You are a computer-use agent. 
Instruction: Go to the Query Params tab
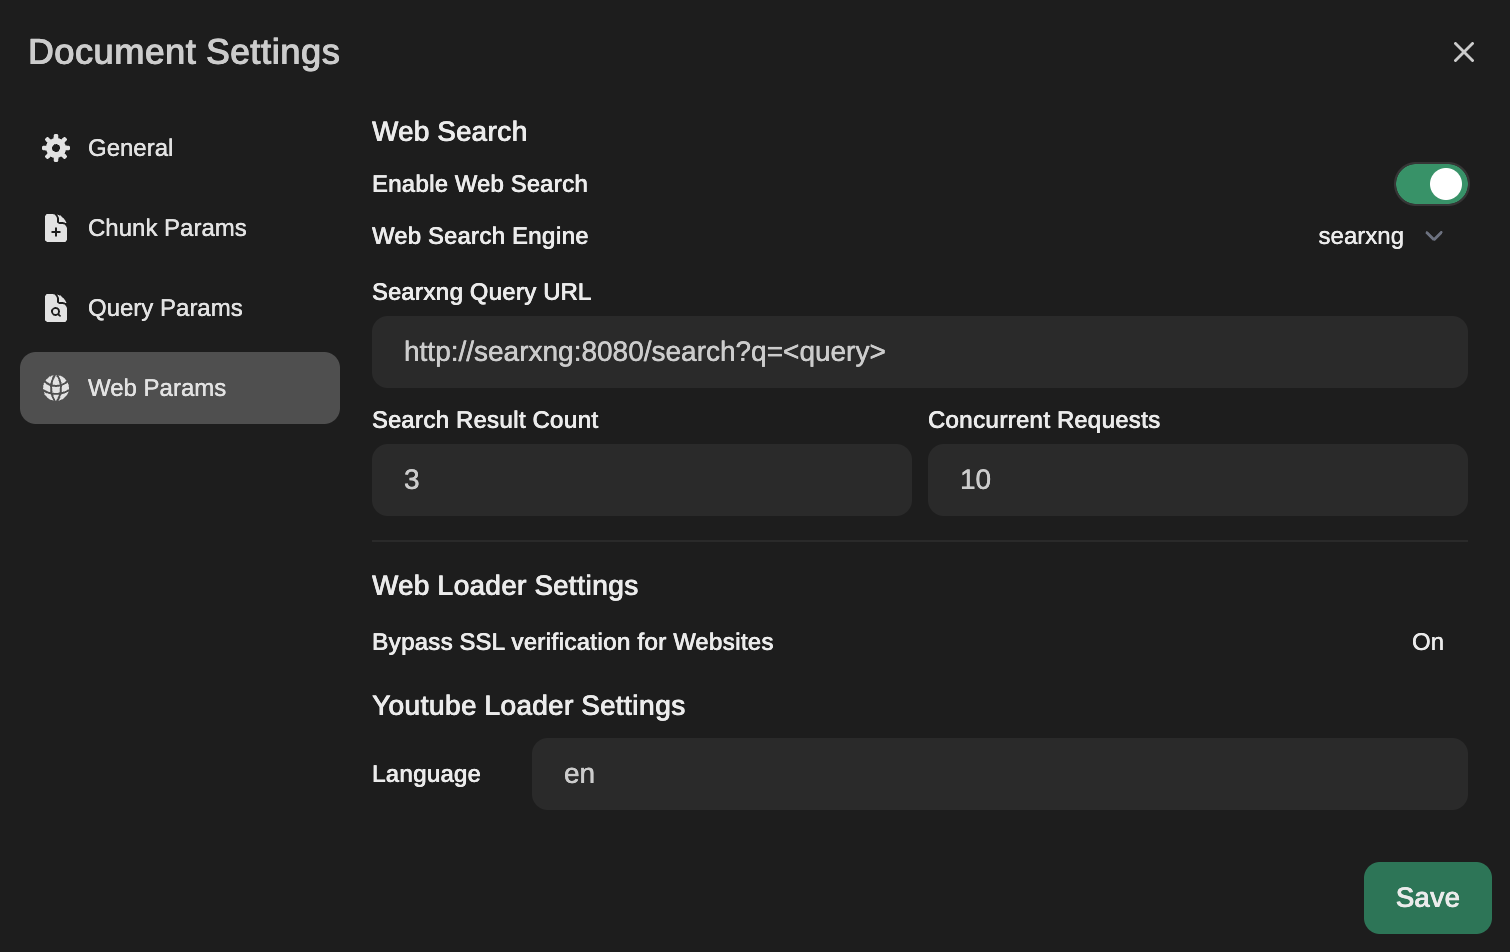click(x=180, y=308)
